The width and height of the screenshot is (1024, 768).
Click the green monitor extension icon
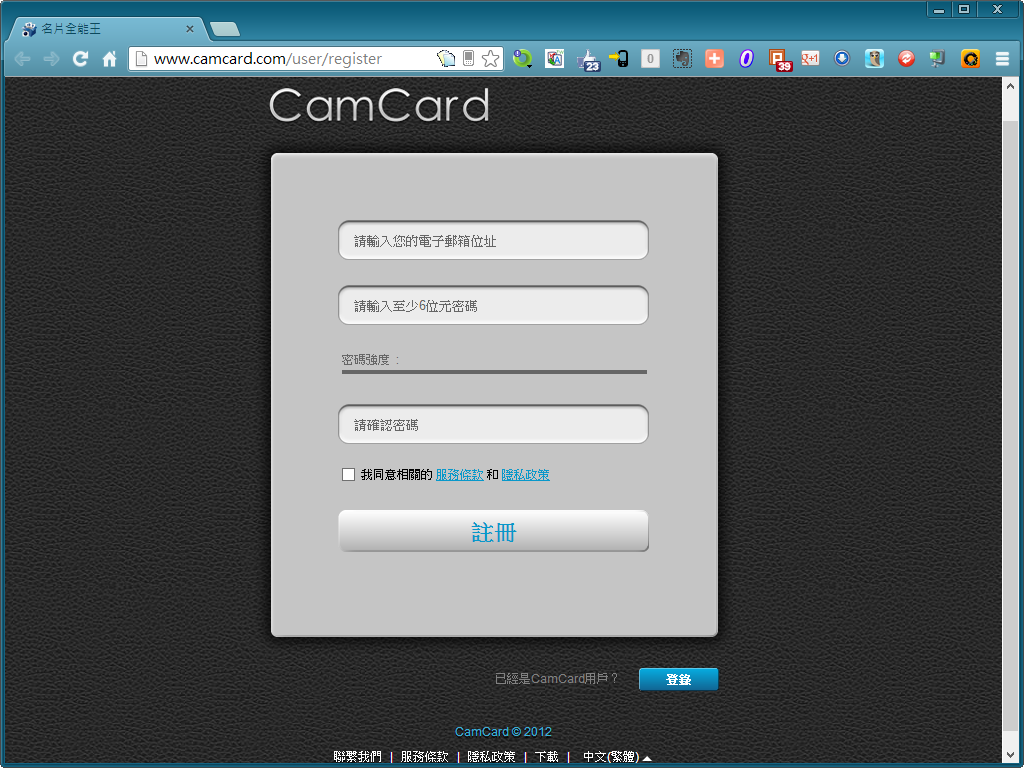pos(938,59)
